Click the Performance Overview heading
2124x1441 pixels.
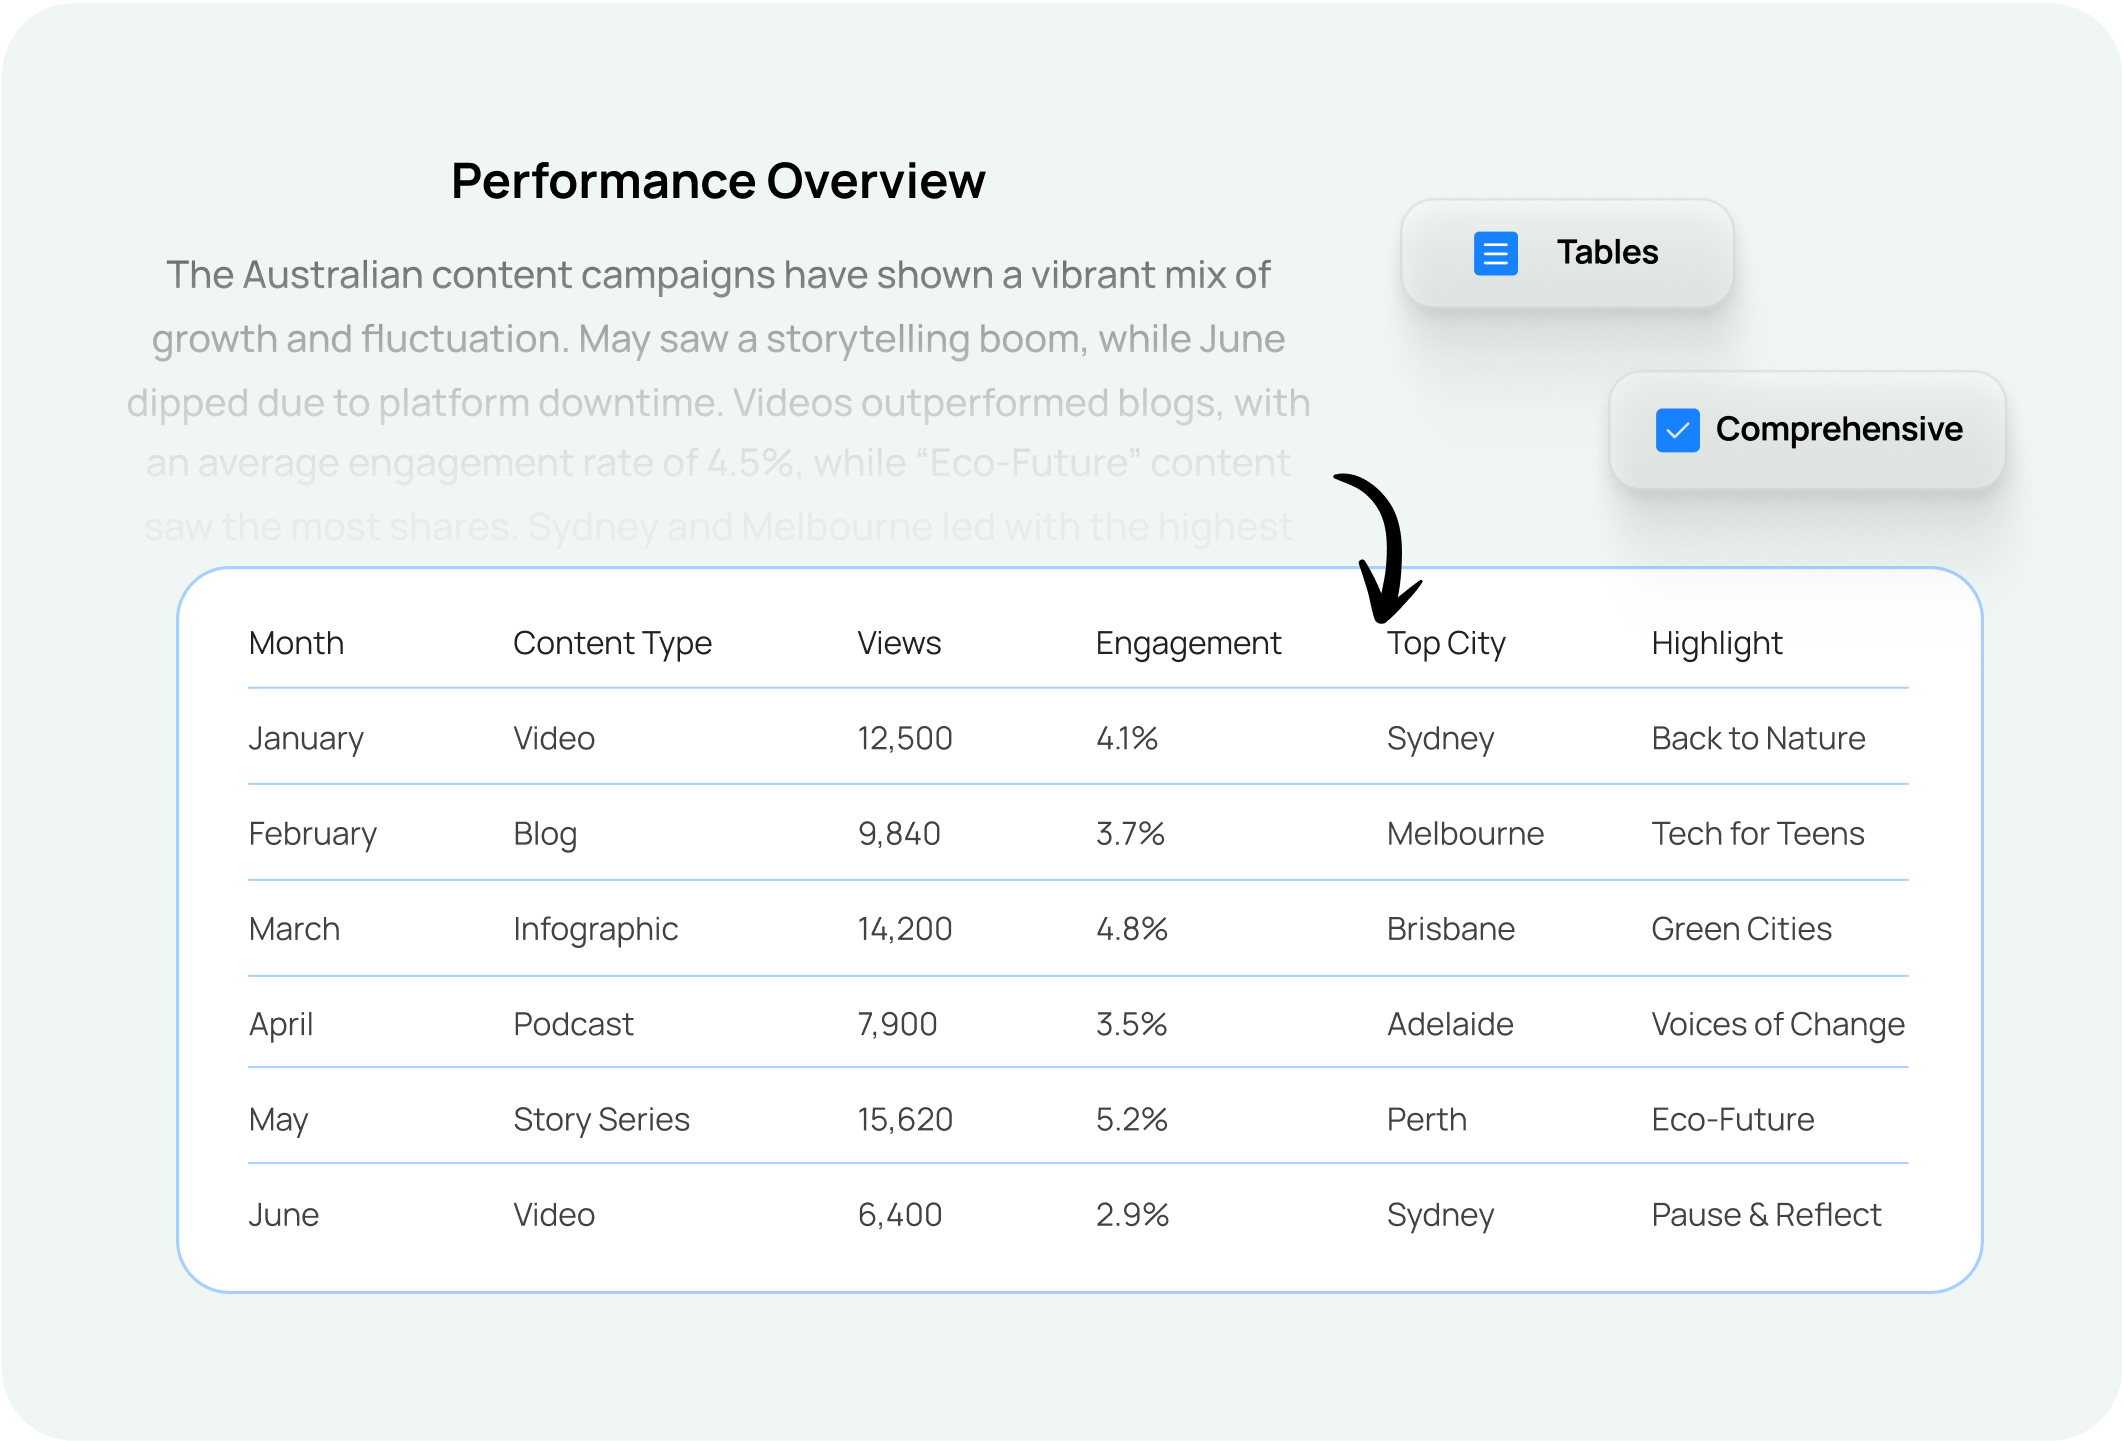coord(718,181)
